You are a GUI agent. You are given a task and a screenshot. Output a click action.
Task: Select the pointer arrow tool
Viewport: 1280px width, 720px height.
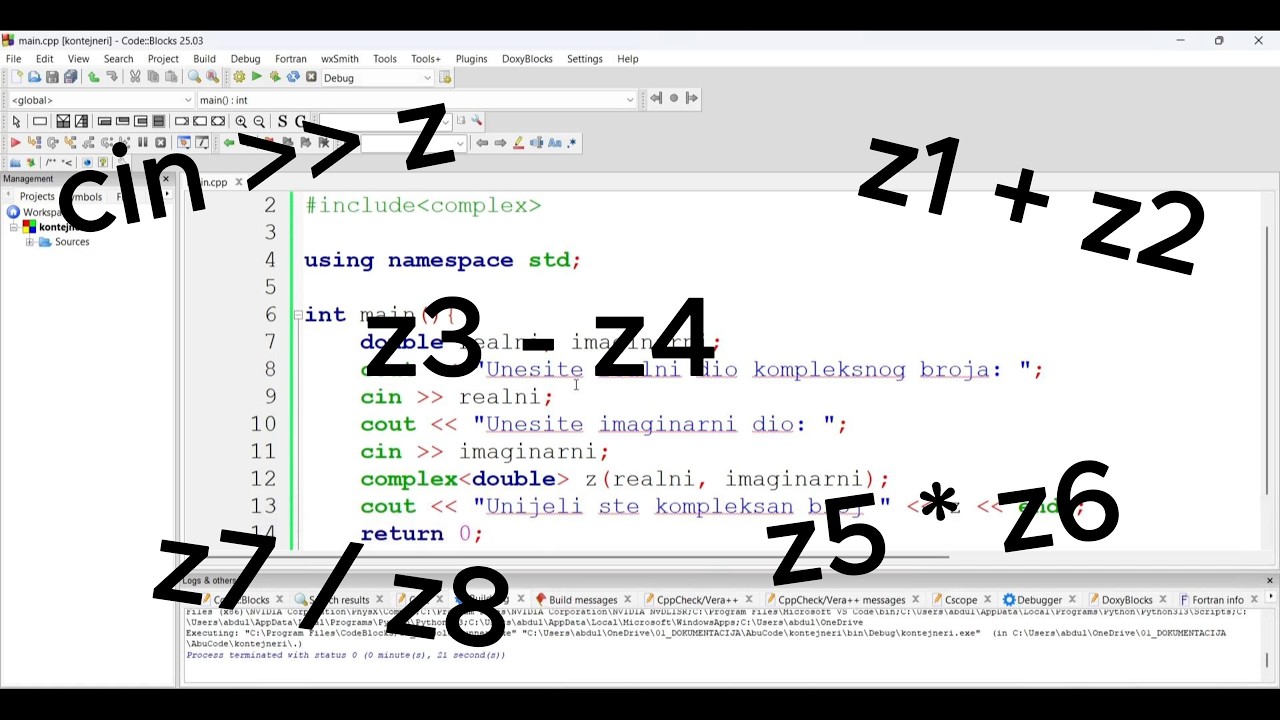pyautogui.click(x=16, y=122)
